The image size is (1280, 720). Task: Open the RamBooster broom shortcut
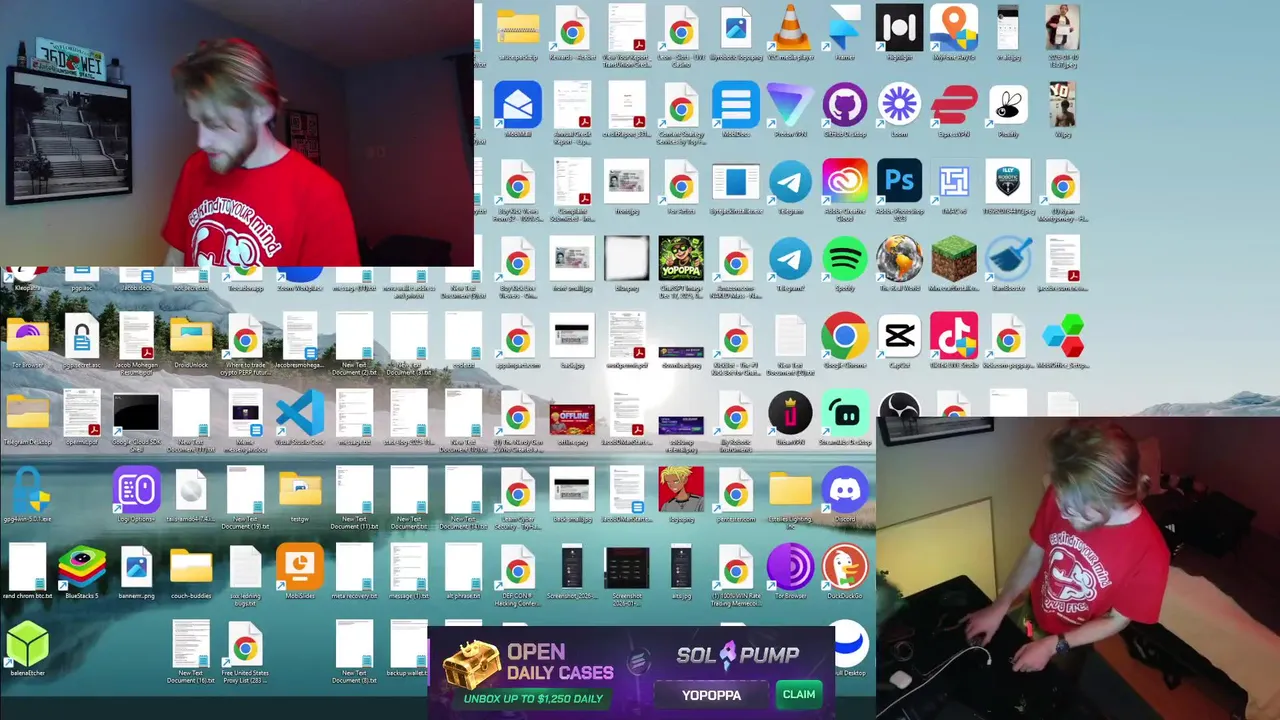point(1008,260)
